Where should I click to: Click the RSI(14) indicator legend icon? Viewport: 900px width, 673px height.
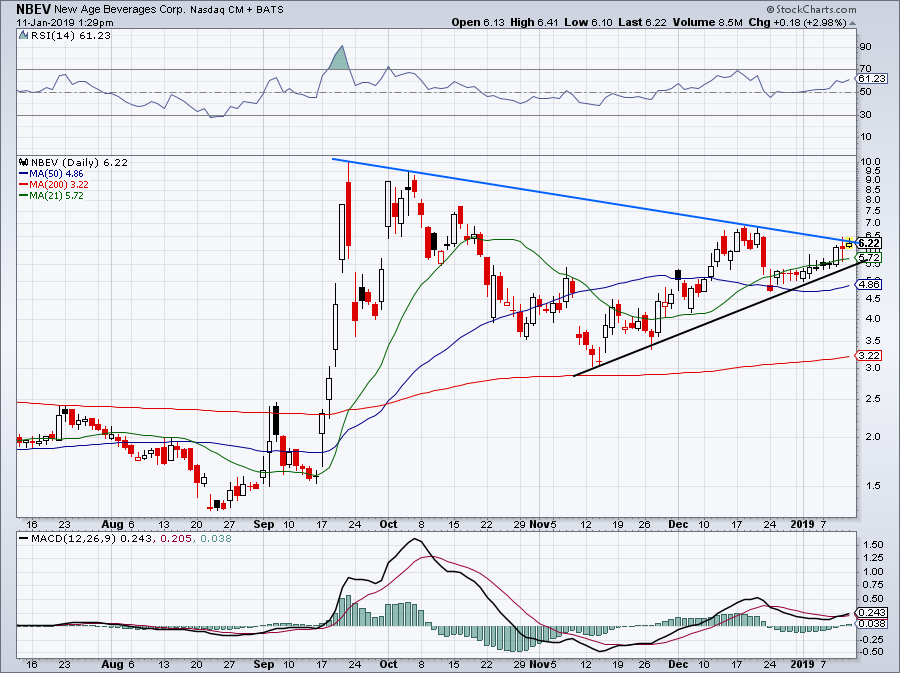click(x=24, y=35)
